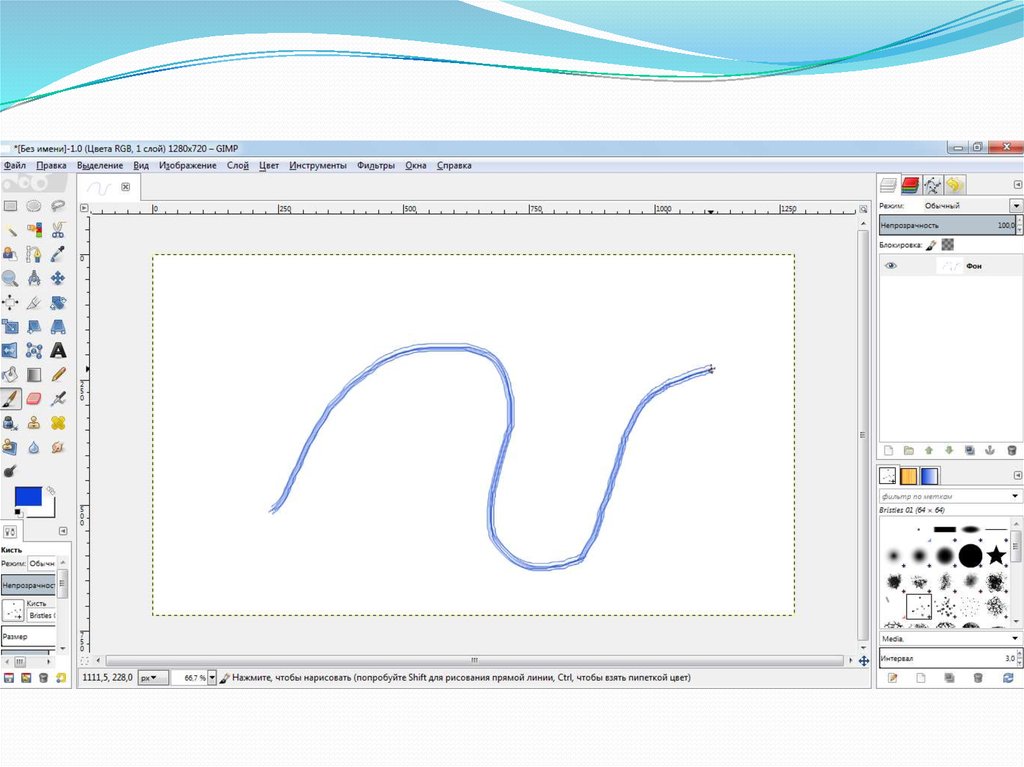1024x767 pixels.
Task: Pick the Zoom magnifier tool
Action: (x=10, y=278)
